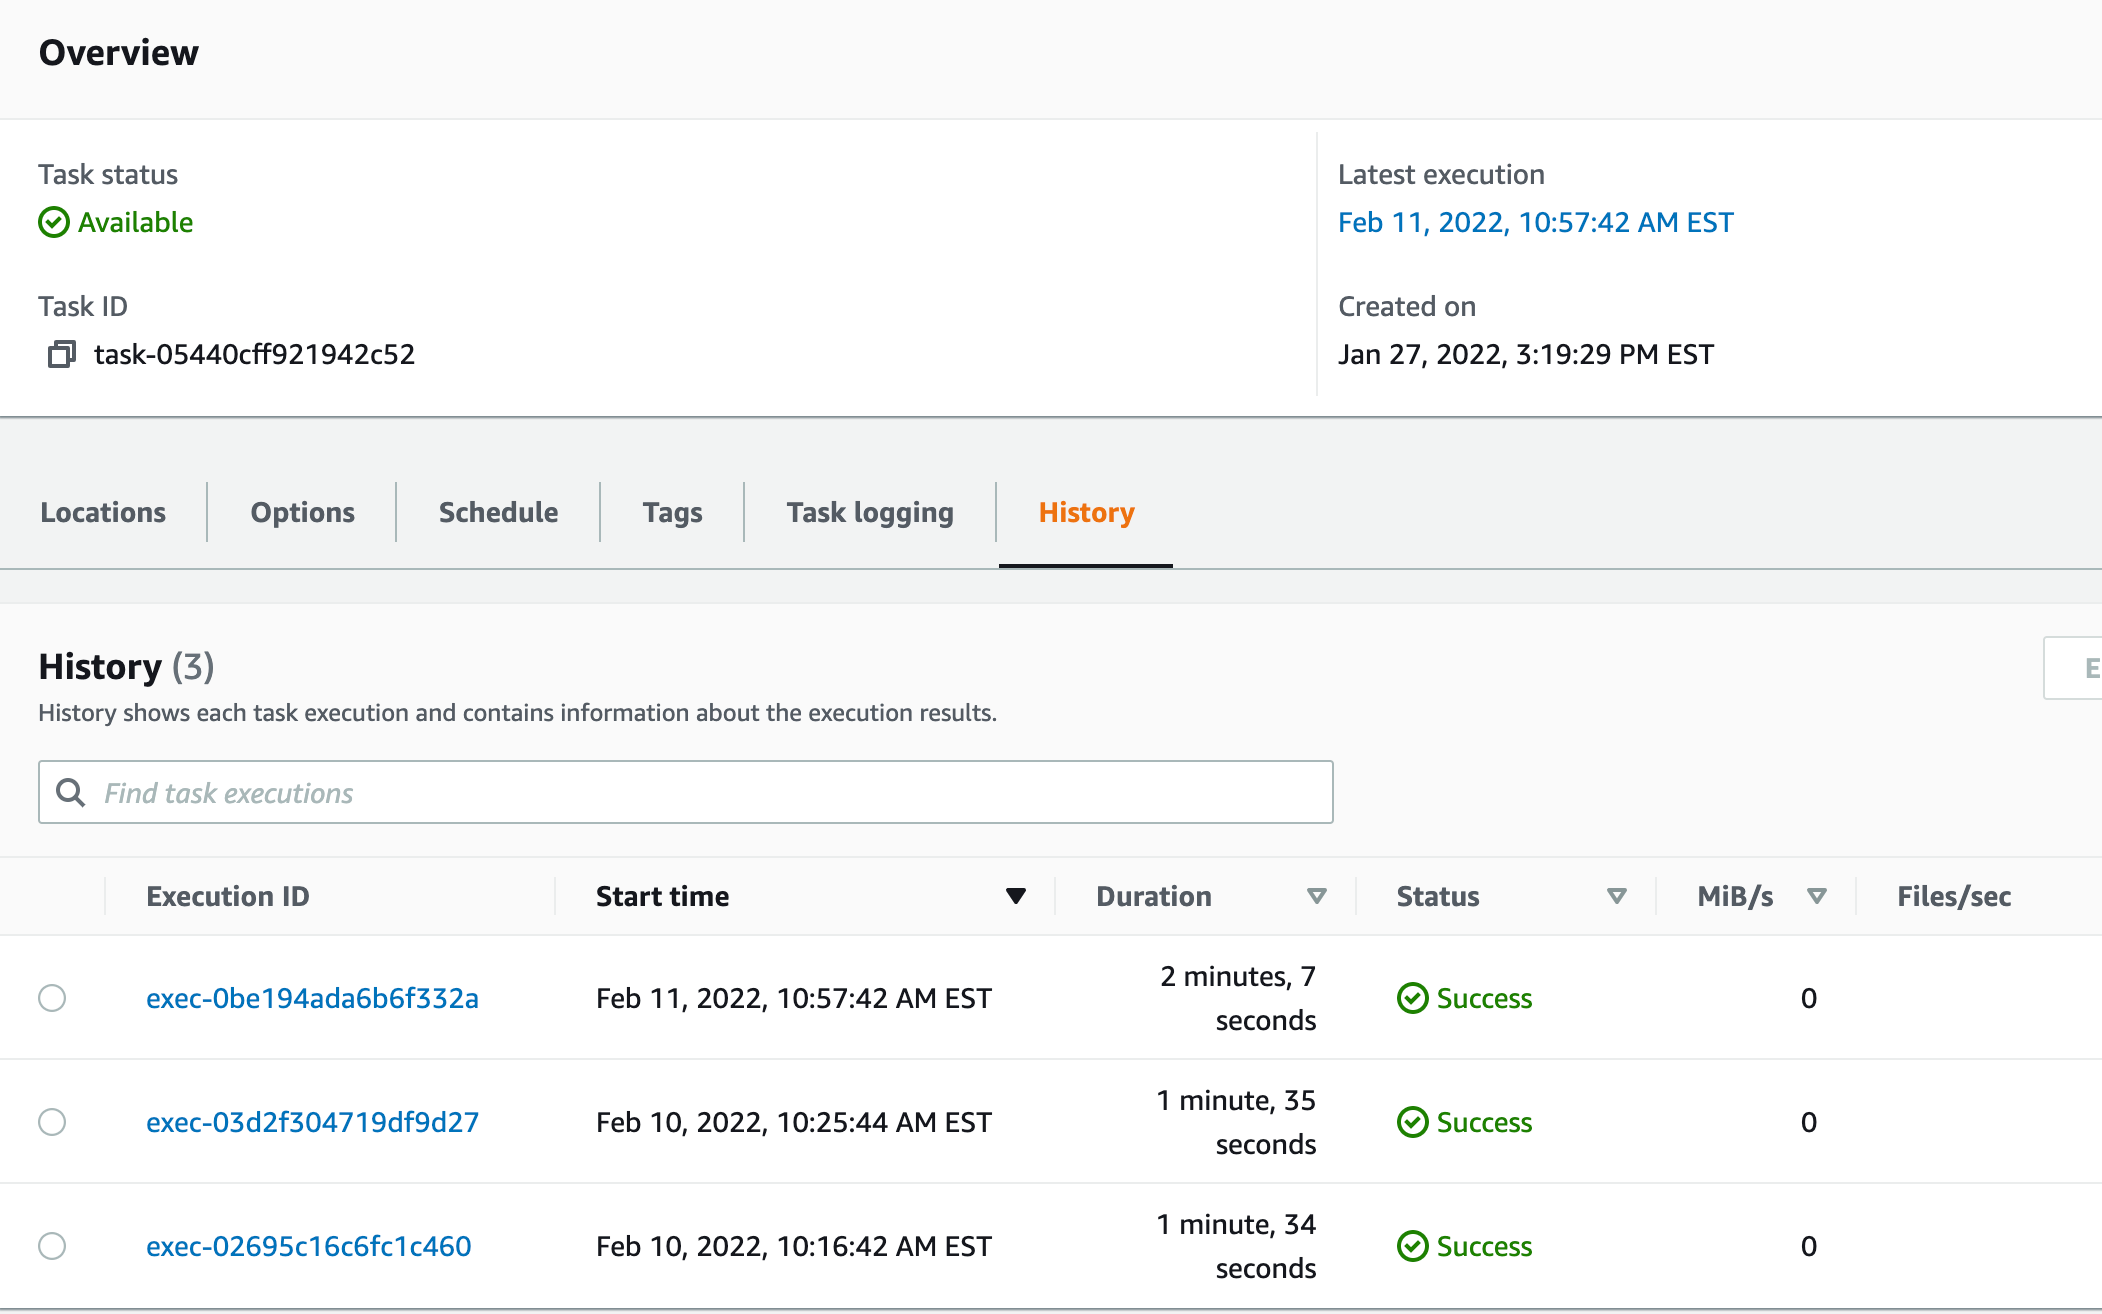
Task: Switch to the Locations tab
Action: click(x=103, y=512)
